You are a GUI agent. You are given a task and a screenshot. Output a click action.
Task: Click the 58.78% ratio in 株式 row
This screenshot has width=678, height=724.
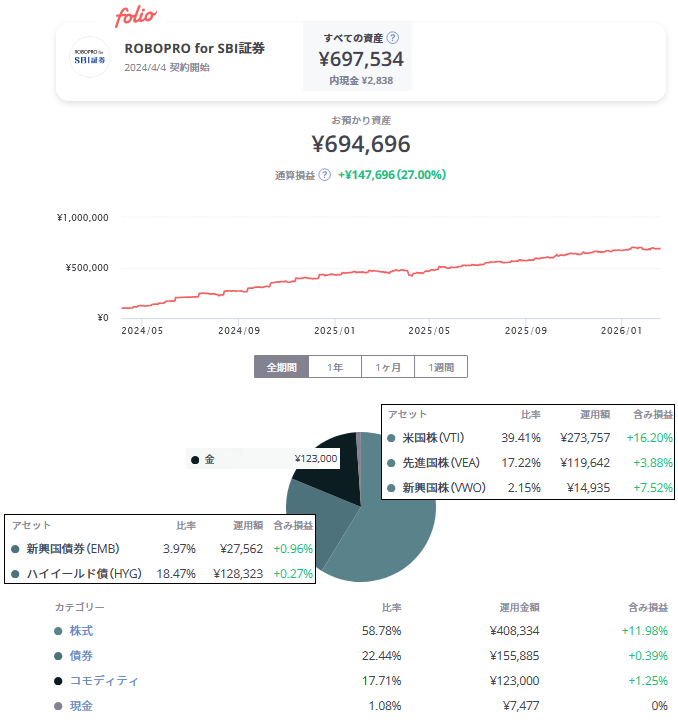[x=381, y=631]
